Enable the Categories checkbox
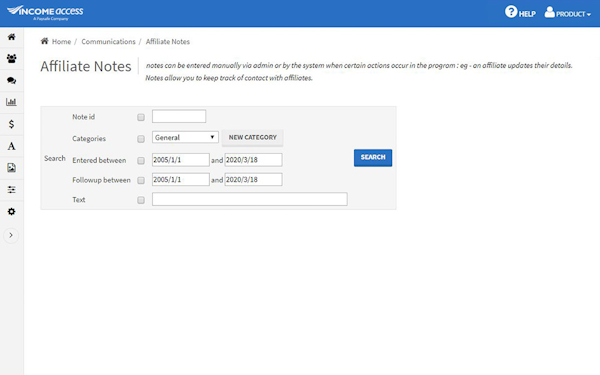 pyautogui.click(x=141, y=139)
